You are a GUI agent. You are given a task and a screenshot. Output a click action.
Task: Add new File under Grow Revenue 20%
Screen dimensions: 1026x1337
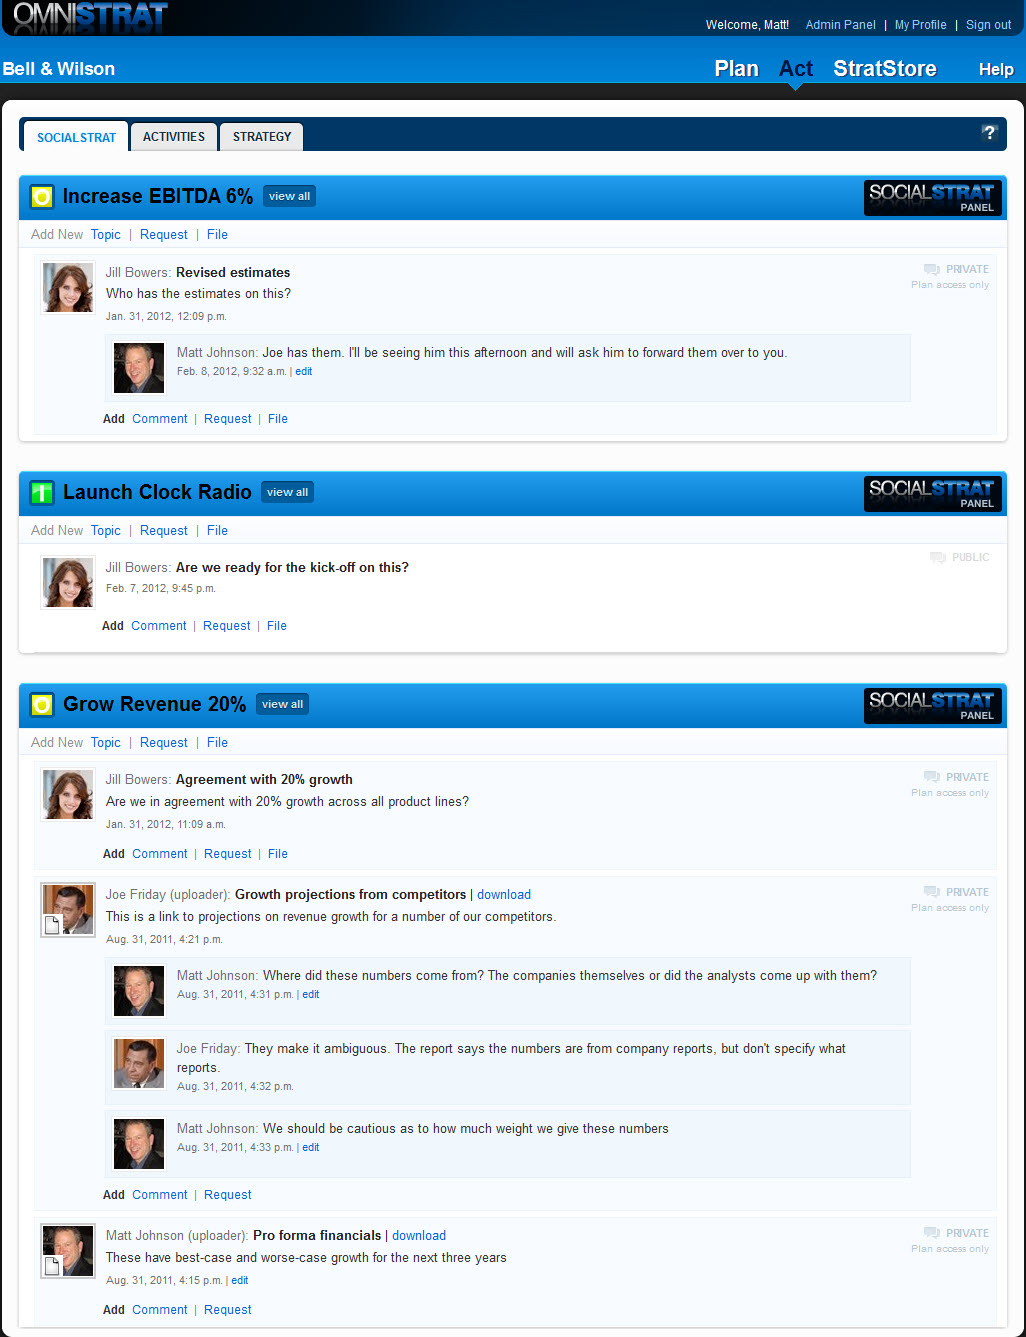pos(217,742)
